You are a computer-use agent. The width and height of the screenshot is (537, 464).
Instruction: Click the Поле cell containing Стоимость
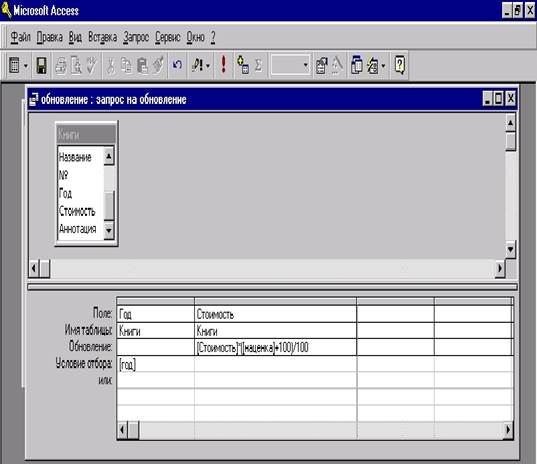click(x=275, y=314)
